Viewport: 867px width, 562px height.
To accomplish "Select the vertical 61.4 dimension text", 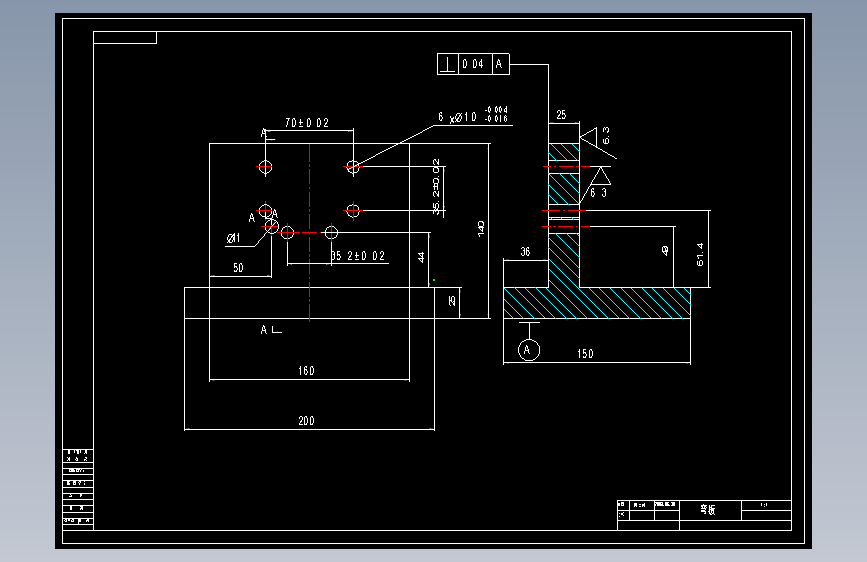I will click(700, 254).
